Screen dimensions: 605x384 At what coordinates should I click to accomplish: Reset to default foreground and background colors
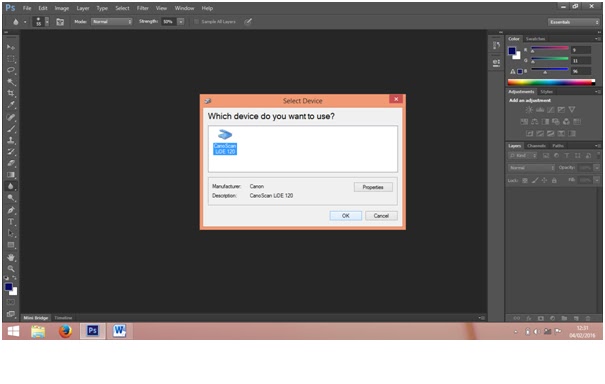tap(7, 278)
